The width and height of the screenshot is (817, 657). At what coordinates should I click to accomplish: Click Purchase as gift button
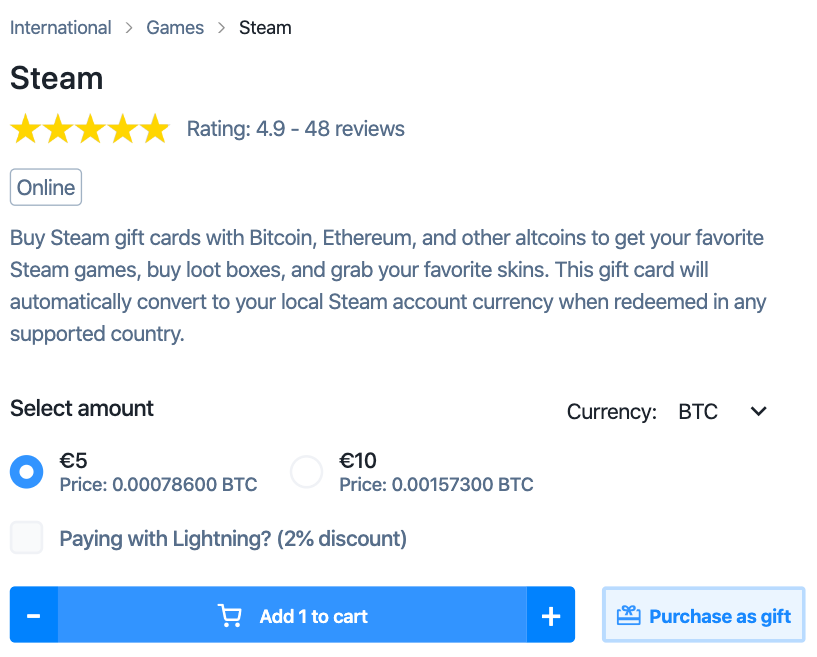(704, 616)
